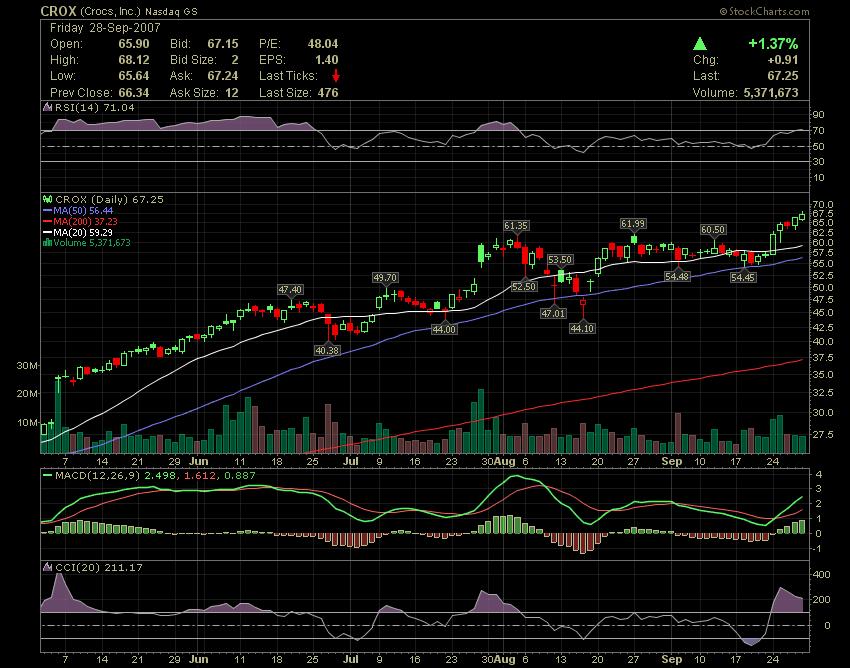This screenshot has height=668, width=850.
Task: Click the 44.10 price low marker
Action: [582, 328]
